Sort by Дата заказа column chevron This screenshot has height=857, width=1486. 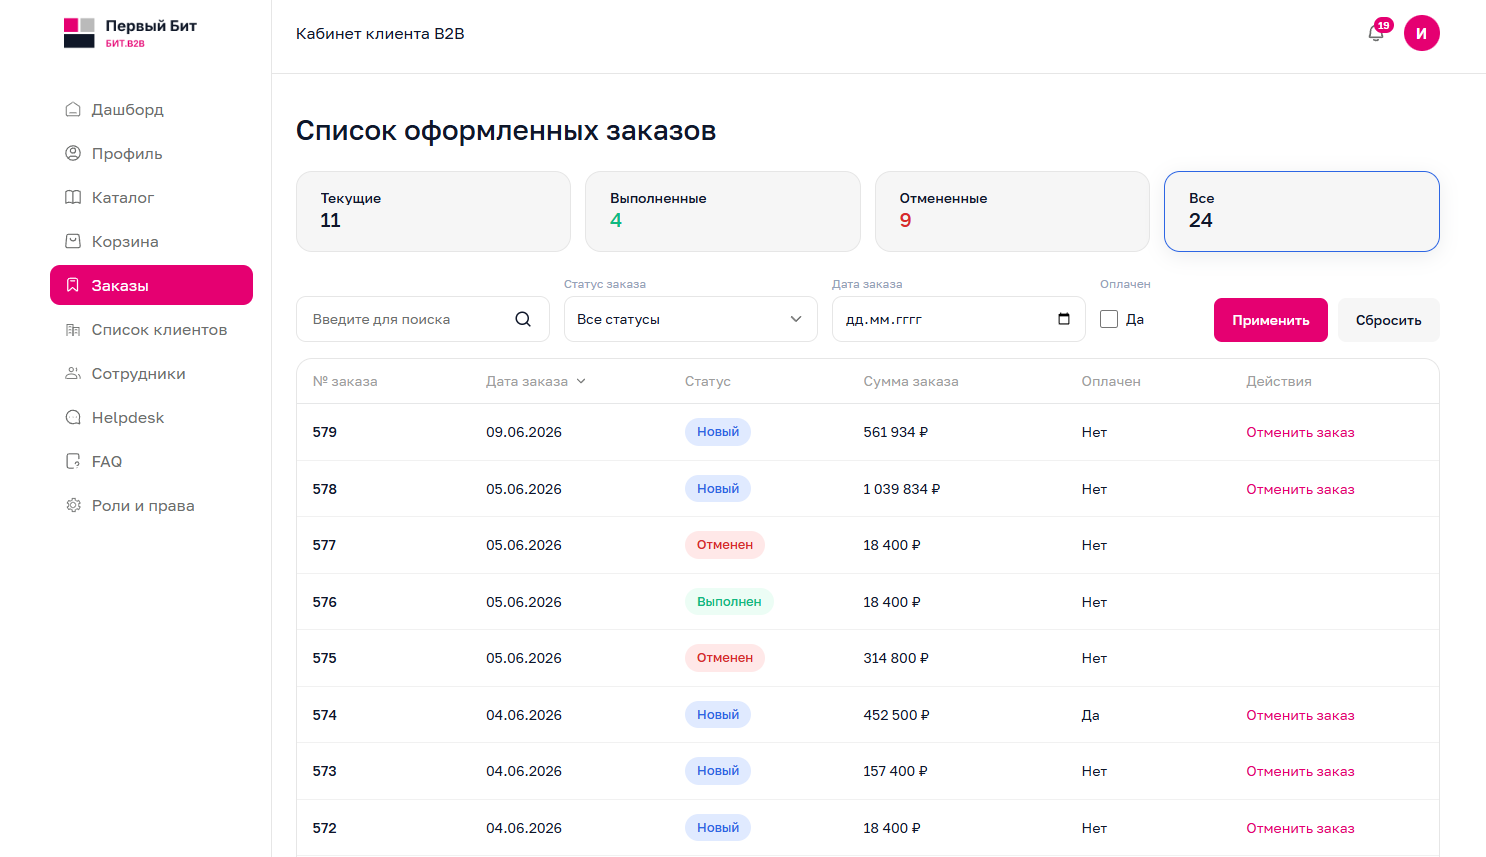coord(581,381)
